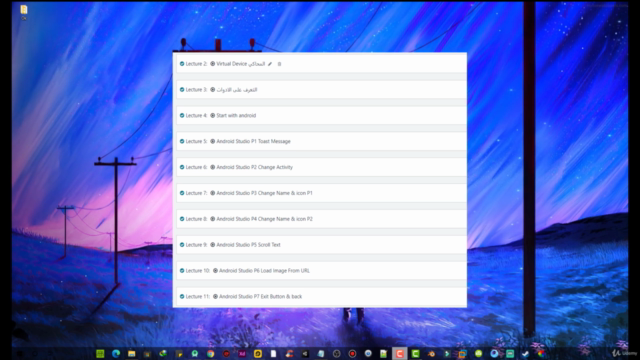Click the video icon before Start with android

213,116
